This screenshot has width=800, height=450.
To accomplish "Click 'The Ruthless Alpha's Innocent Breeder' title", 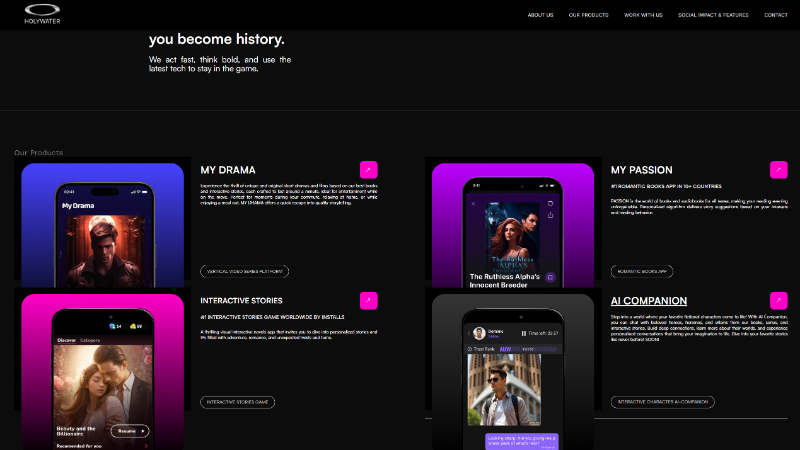I will point(505,281).
